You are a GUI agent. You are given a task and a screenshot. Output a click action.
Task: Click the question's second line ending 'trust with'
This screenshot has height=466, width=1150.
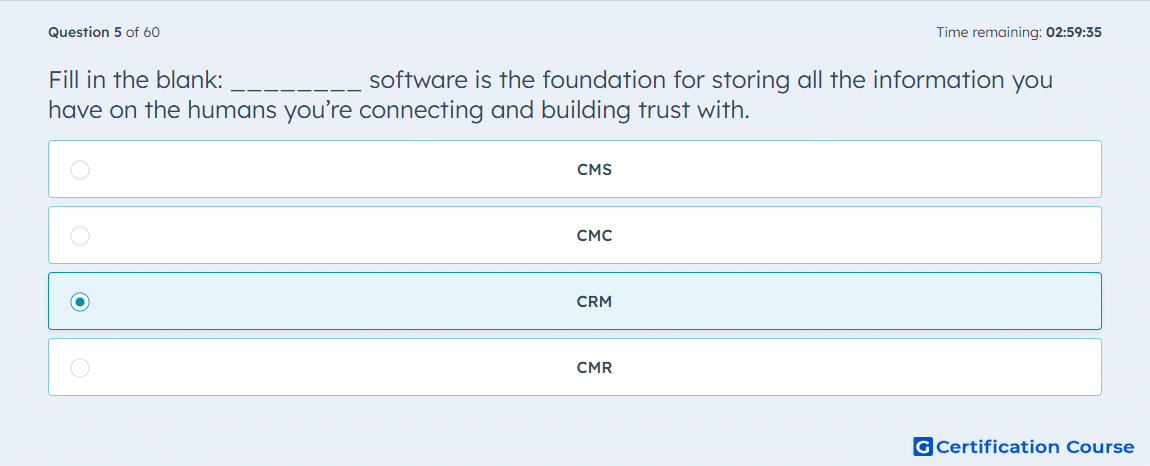tap(400, 110)
